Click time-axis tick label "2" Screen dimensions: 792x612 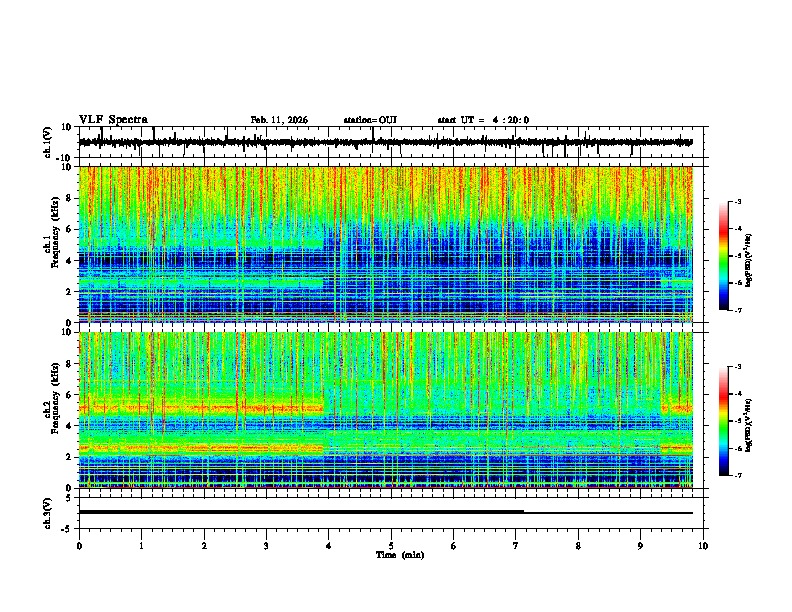pos(204,546)
